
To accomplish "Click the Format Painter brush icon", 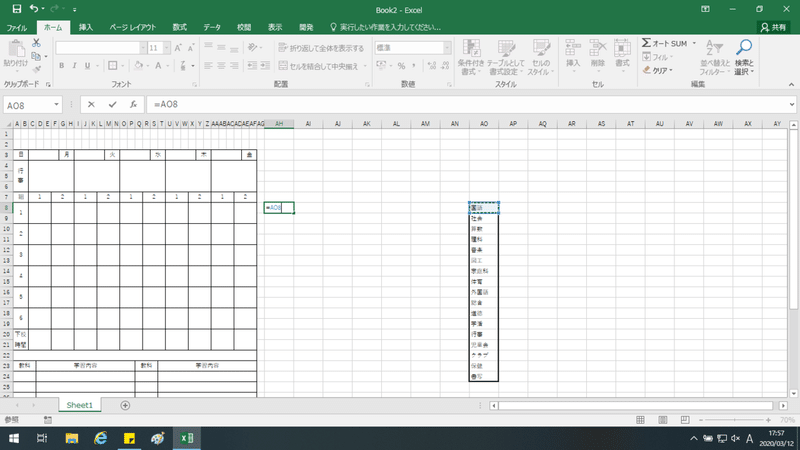I will [36, 69].
